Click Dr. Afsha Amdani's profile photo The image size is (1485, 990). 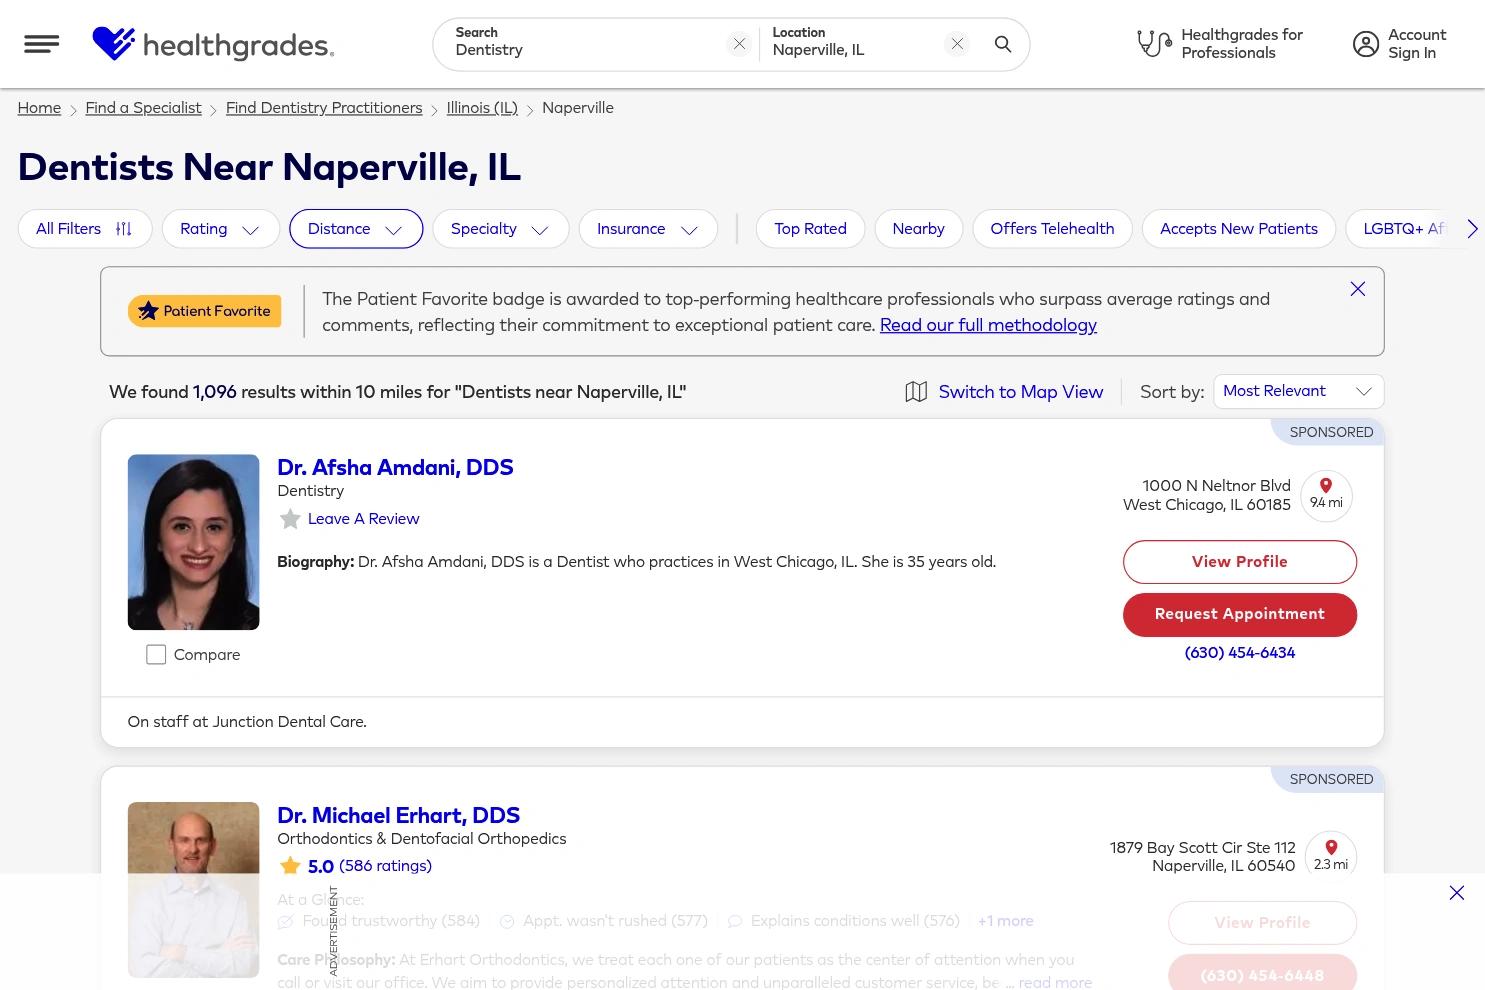193,542
